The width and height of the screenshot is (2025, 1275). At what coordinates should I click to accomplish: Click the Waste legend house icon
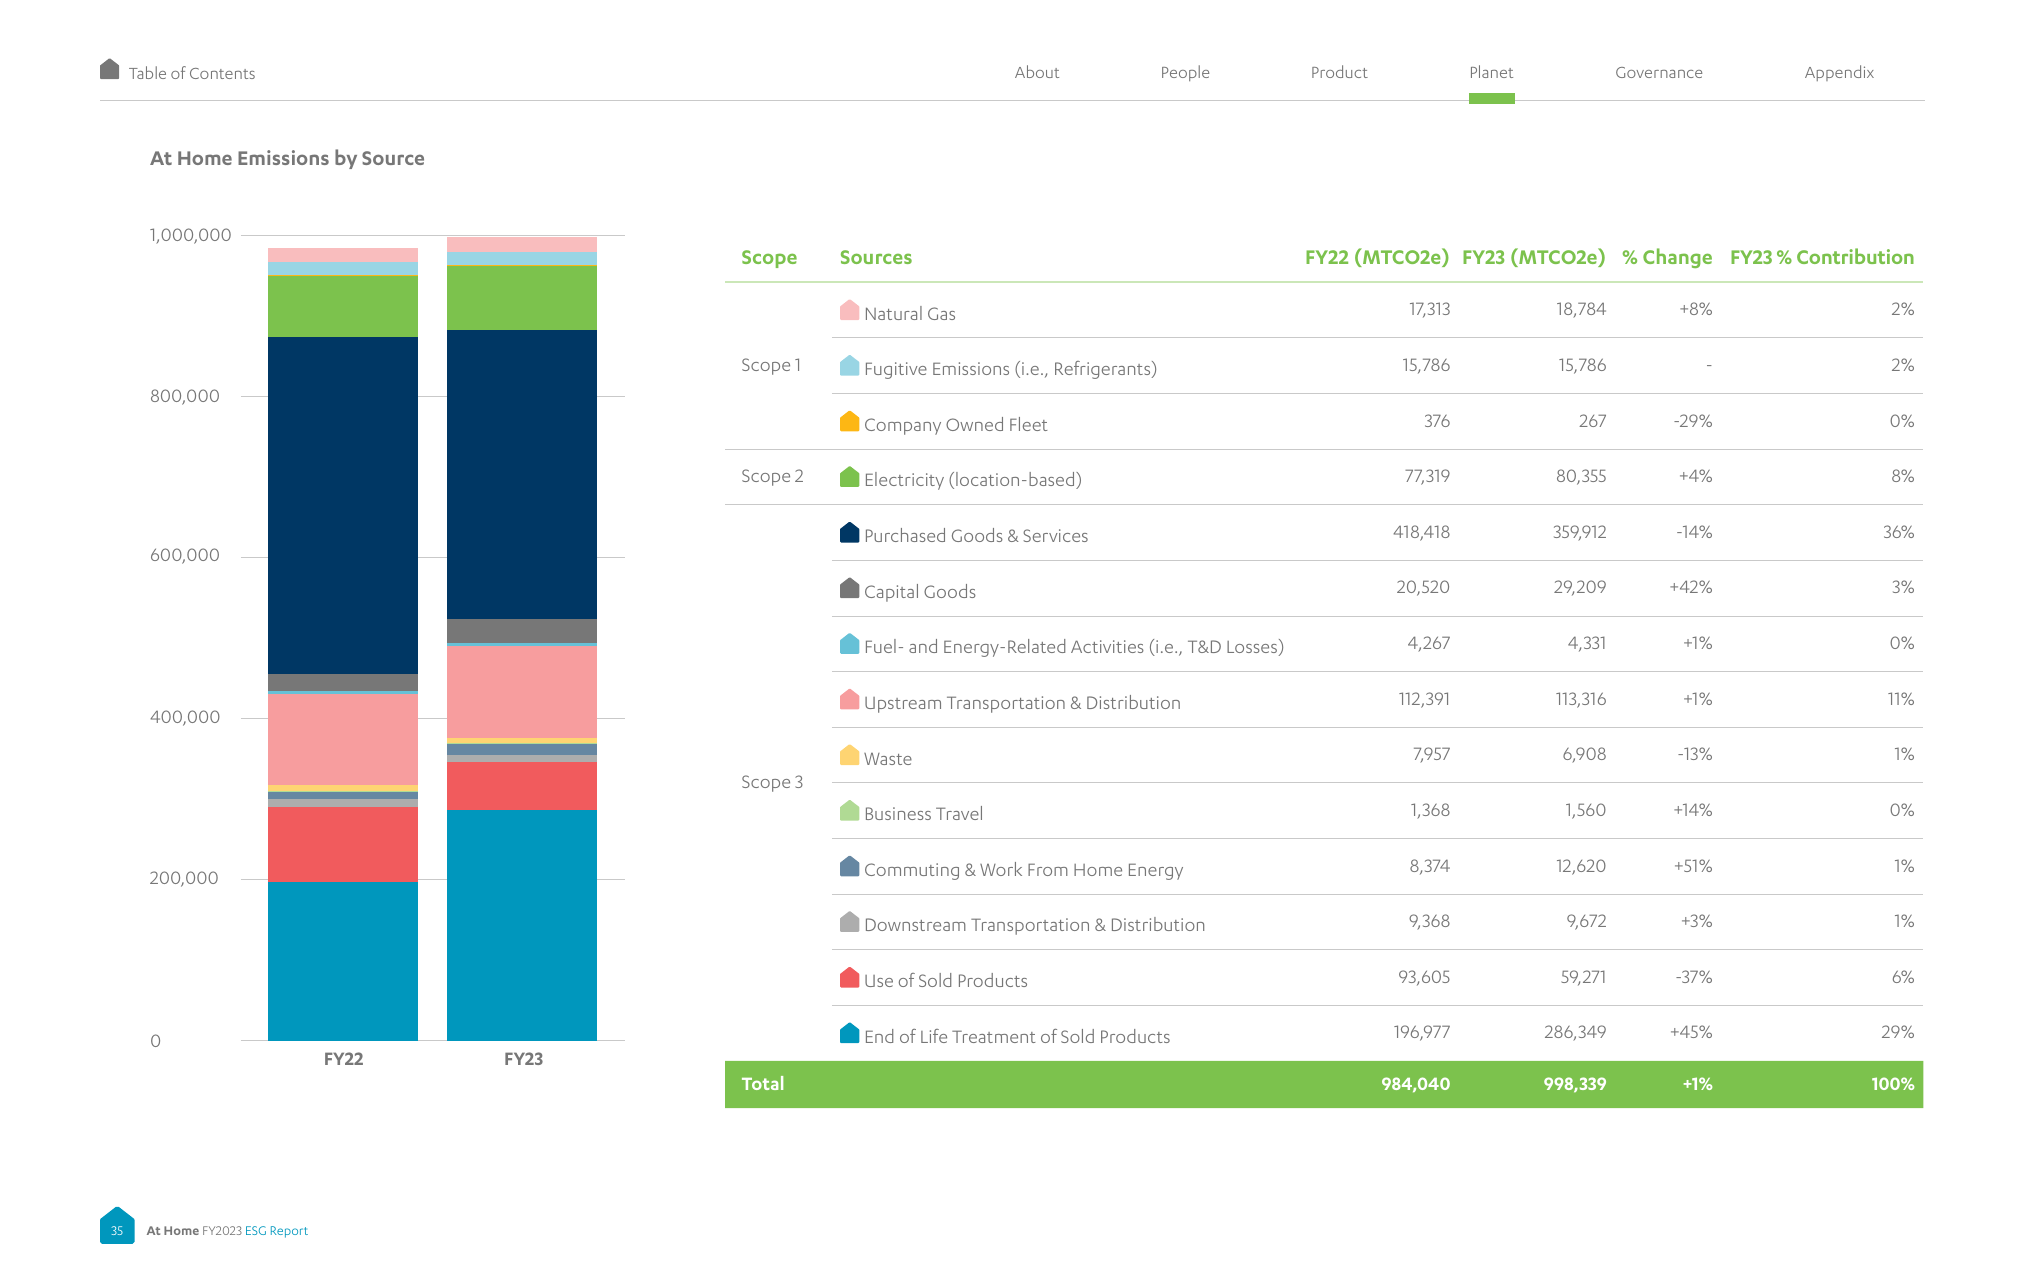850,755
